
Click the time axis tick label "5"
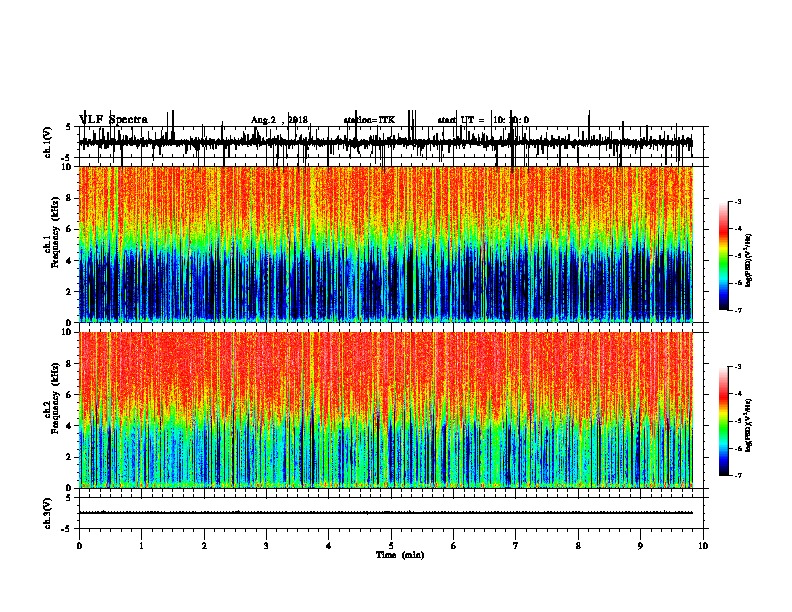pos(391,546)
